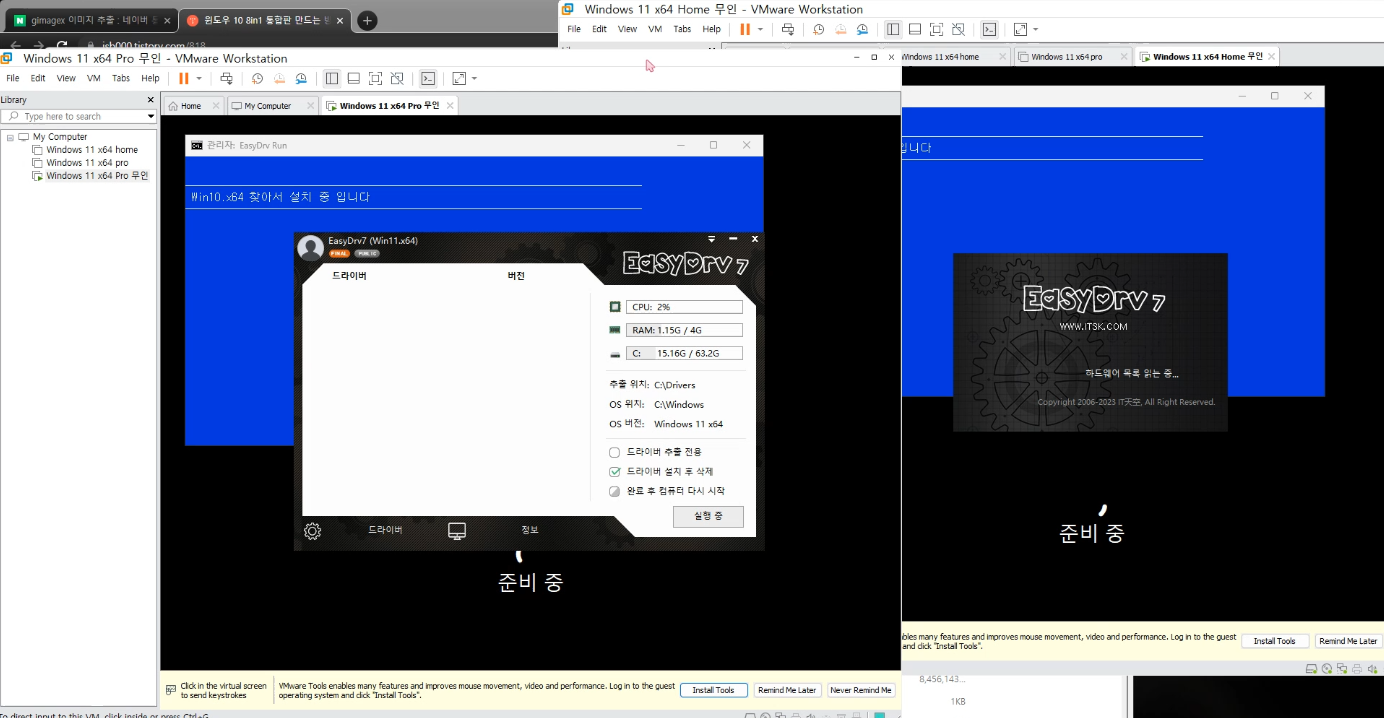This screenshot has height=718, width=1384.
Task: Open the 정보 tab in EasyDrv7
Action: [530, 530]
